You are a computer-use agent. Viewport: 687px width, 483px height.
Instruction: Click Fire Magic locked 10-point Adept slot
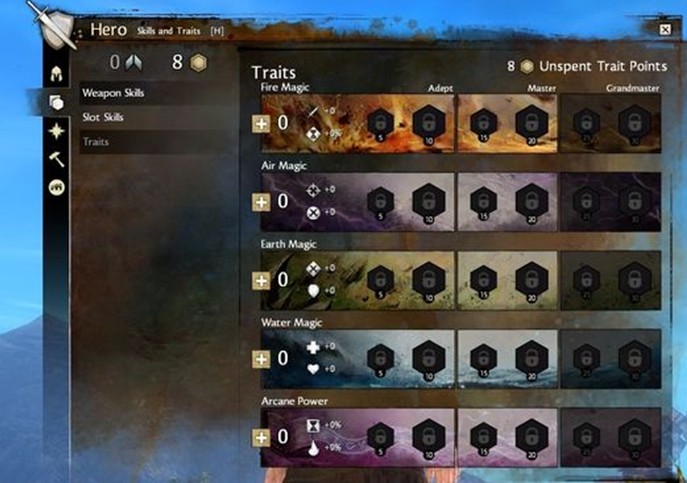click(429, 125)
